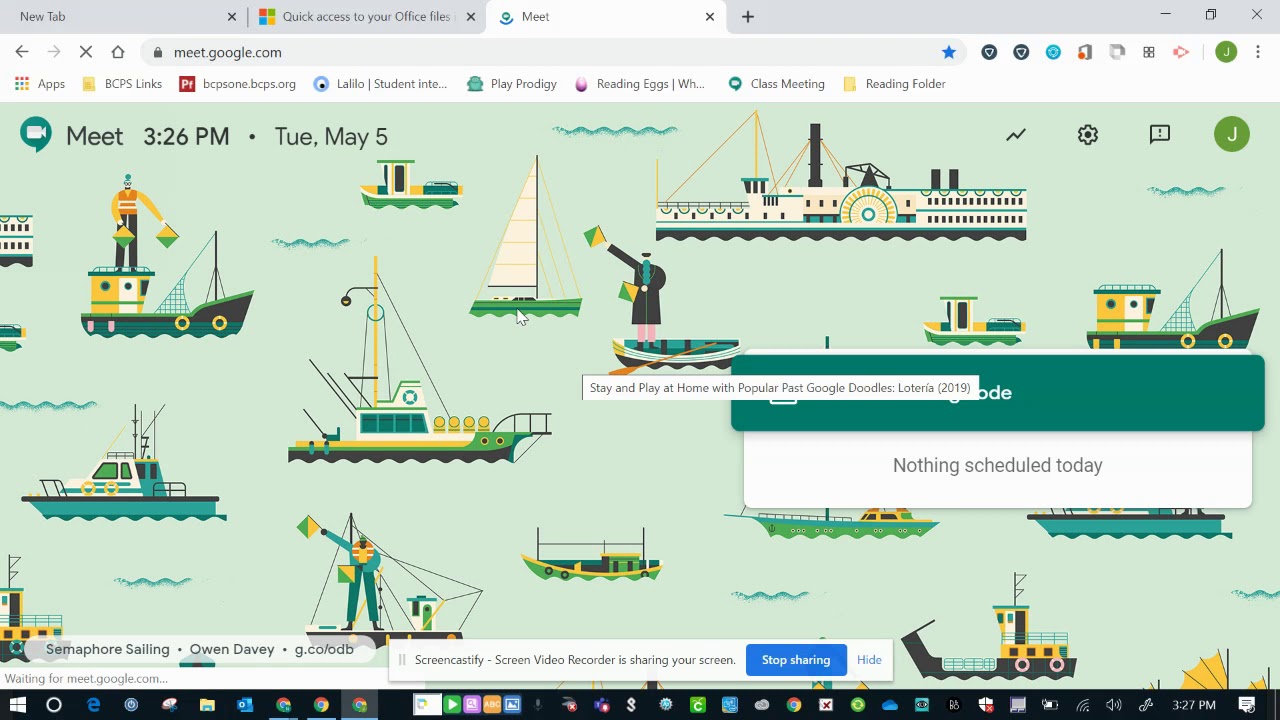The height and width of the screenshot is (720, 1280).
Task: Click the Screencastify extension icon
Action: coord(1181,52)
